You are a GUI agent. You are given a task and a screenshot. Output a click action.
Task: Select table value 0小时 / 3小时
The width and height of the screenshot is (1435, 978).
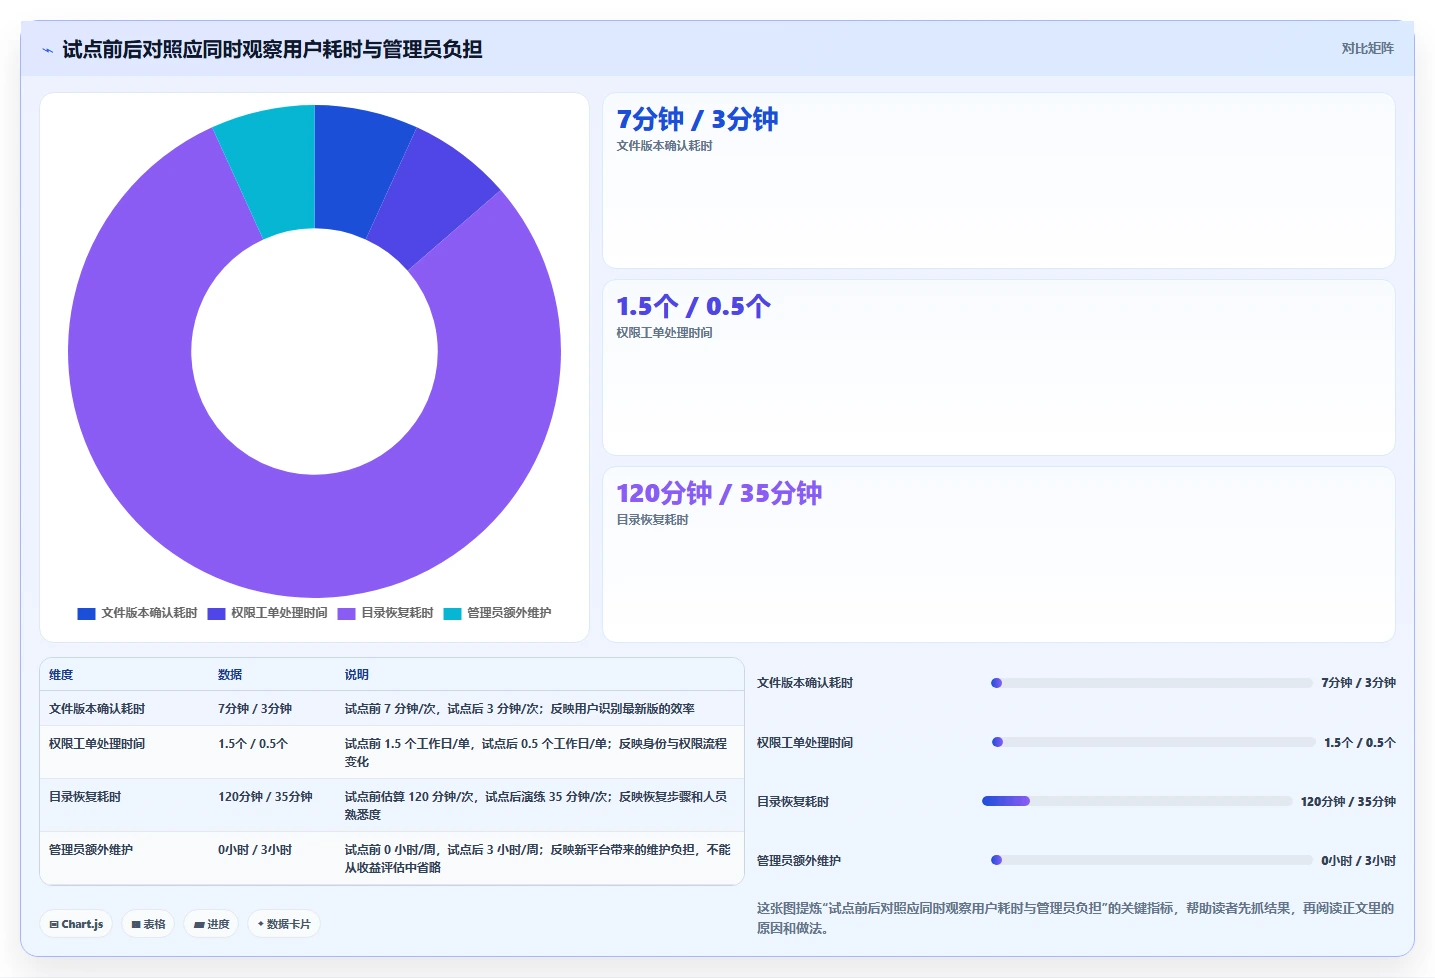pos(255,850)
